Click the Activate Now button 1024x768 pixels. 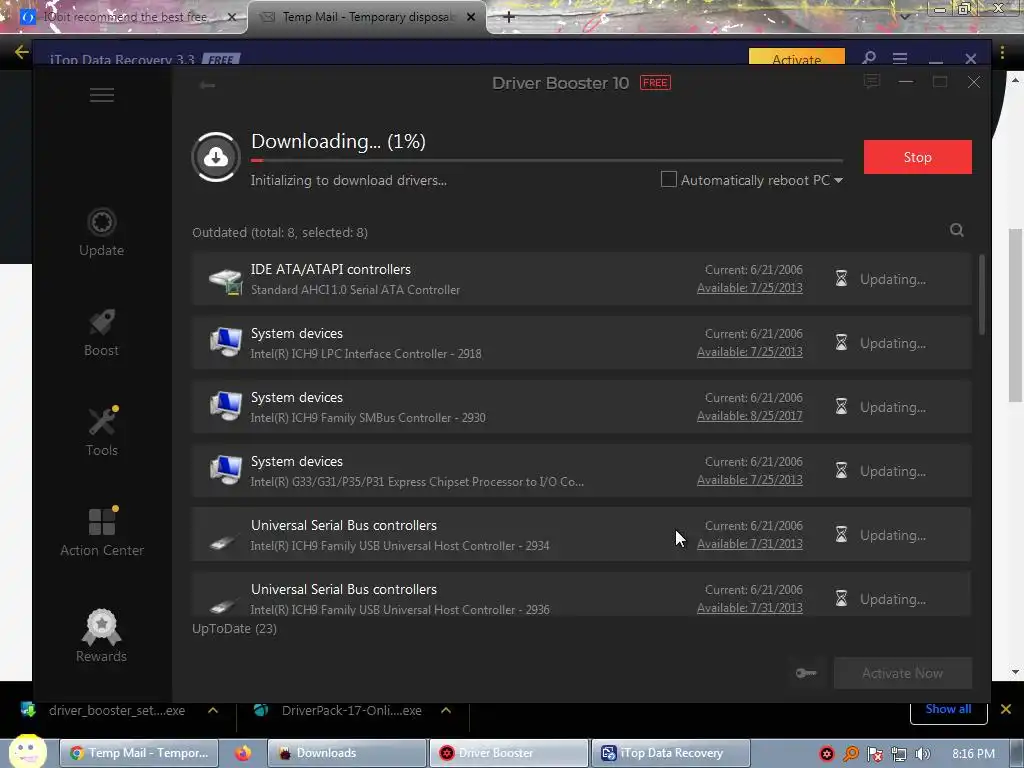(x=903, y=673)
